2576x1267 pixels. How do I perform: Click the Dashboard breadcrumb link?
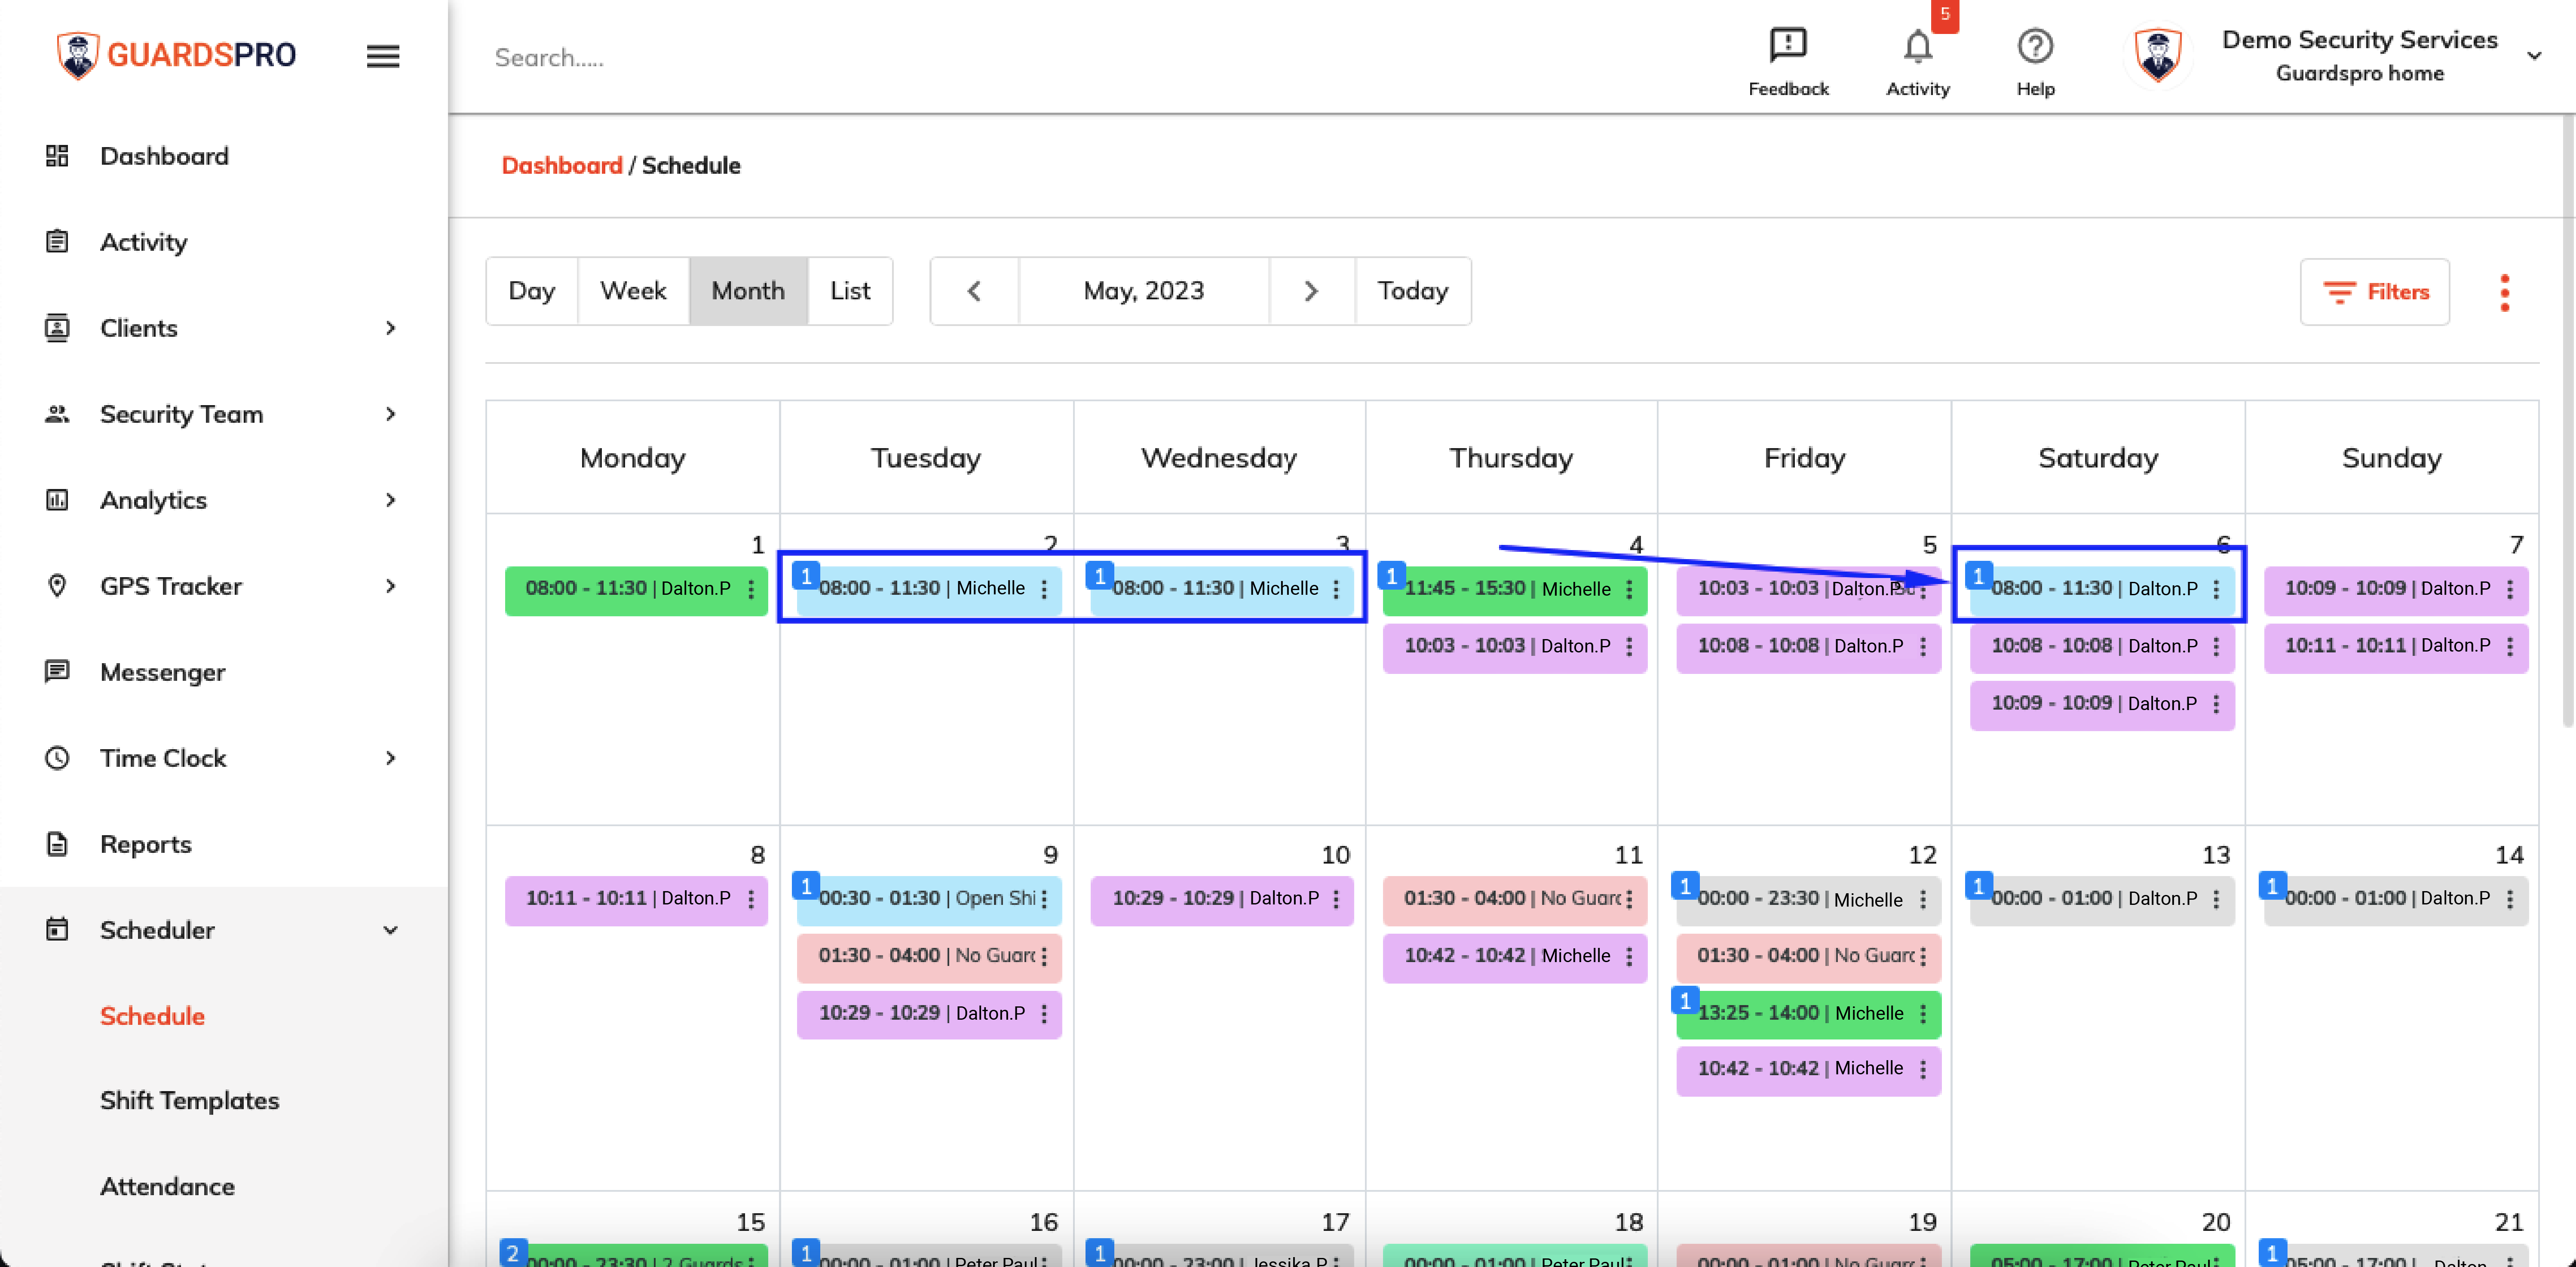(x=562, y=166)
